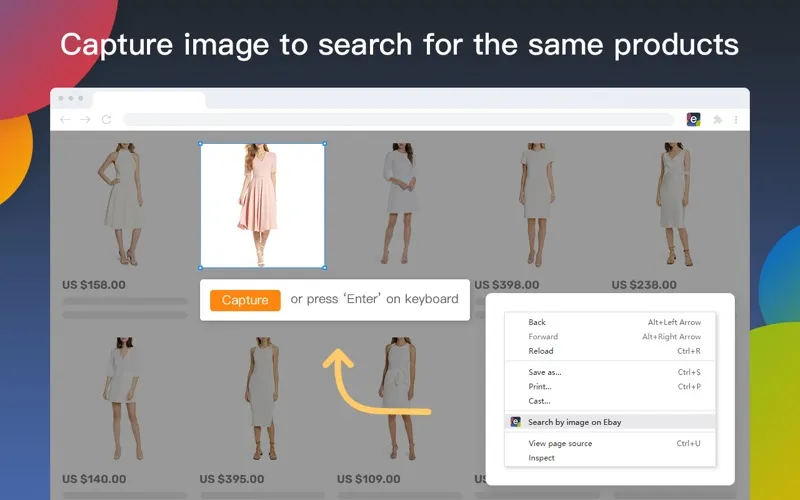Open the dress above US $109.00
This screenshot has height=500, width=800.
[x=399, y=398]
